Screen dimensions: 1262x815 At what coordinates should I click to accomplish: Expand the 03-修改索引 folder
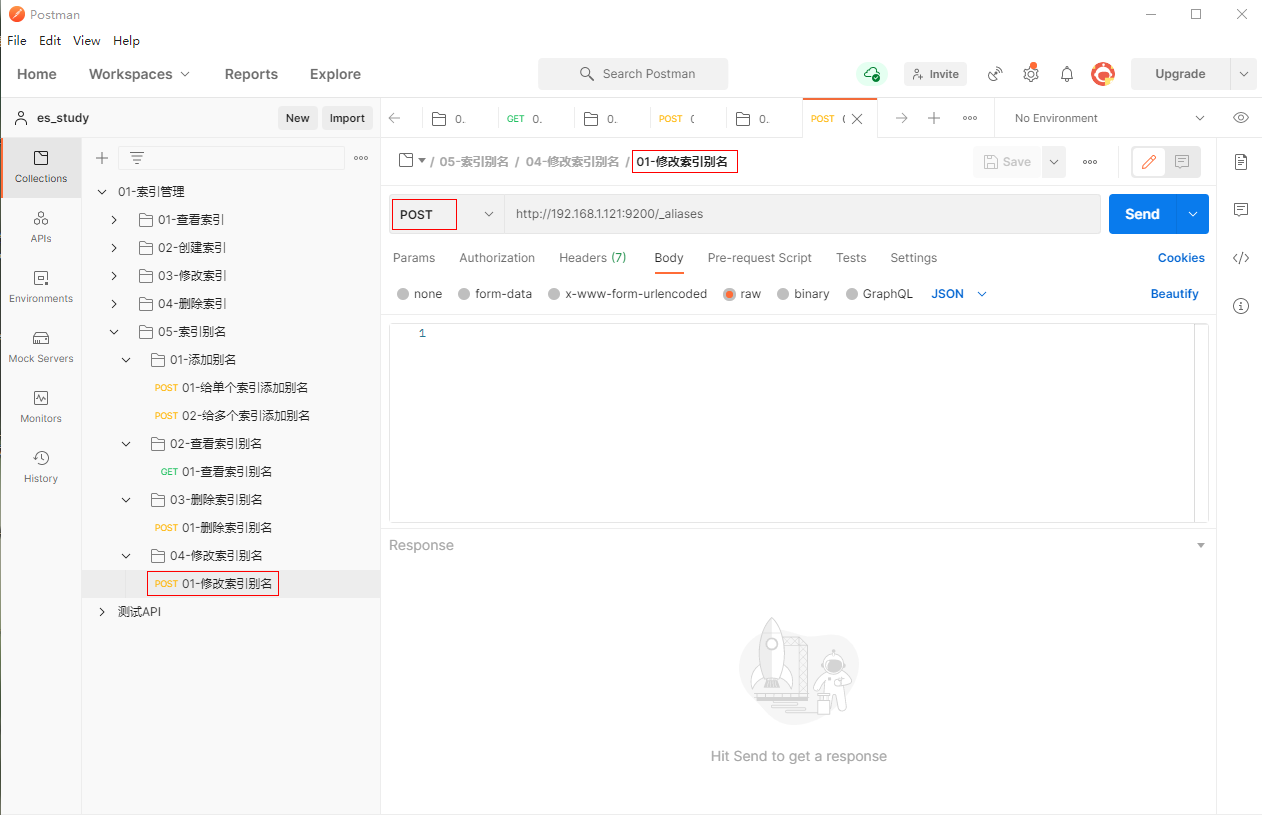pos(114,276)
